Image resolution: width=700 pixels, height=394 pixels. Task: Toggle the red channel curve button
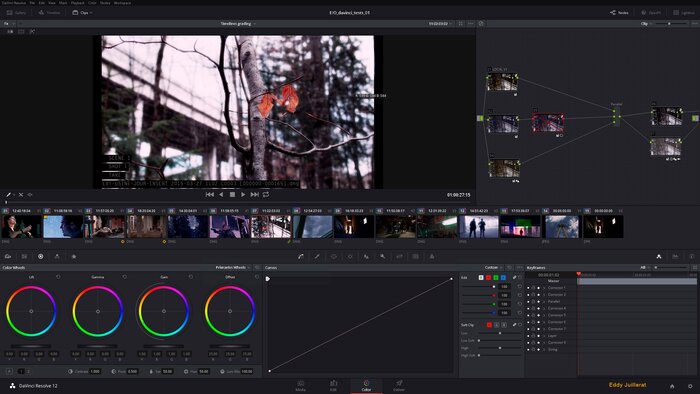point(488,278)
